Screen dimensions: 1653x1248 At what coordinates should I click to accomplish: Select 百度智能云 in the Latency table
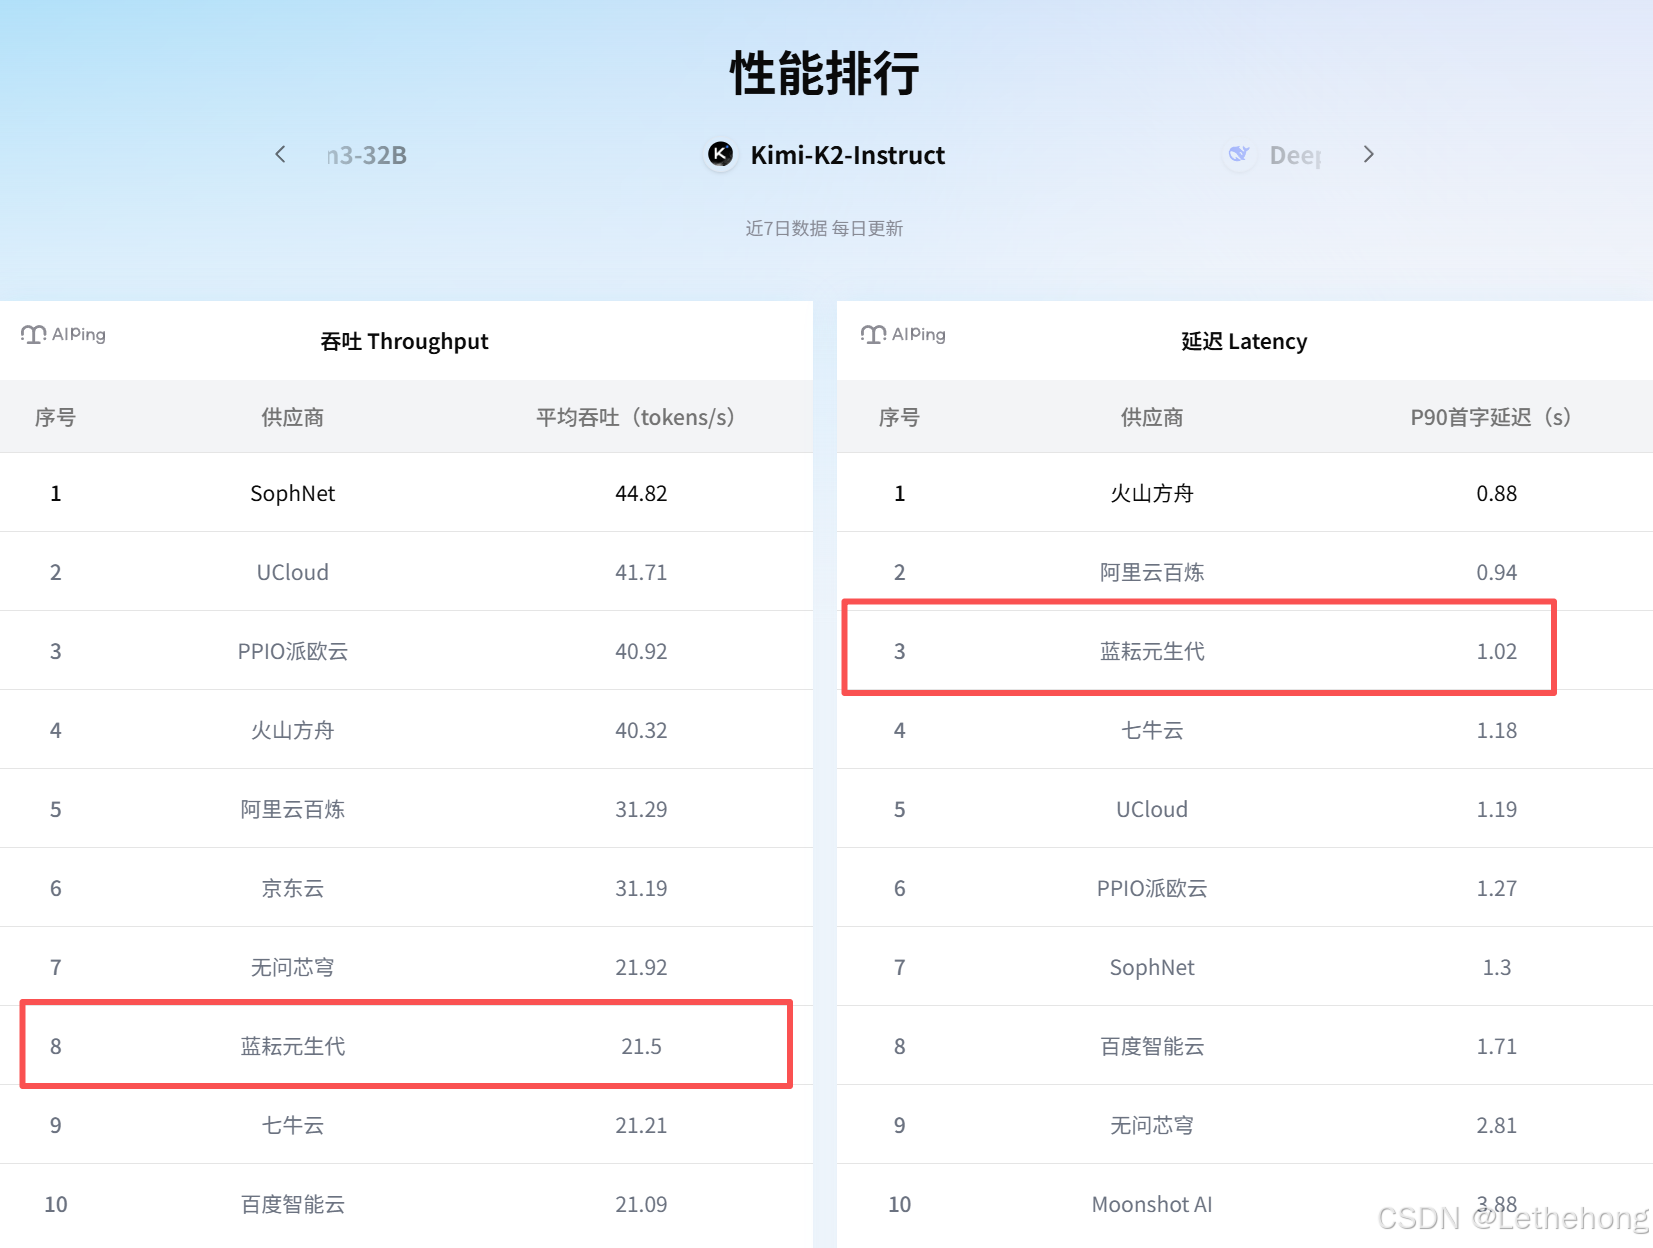click(x=1152, y=1046)
